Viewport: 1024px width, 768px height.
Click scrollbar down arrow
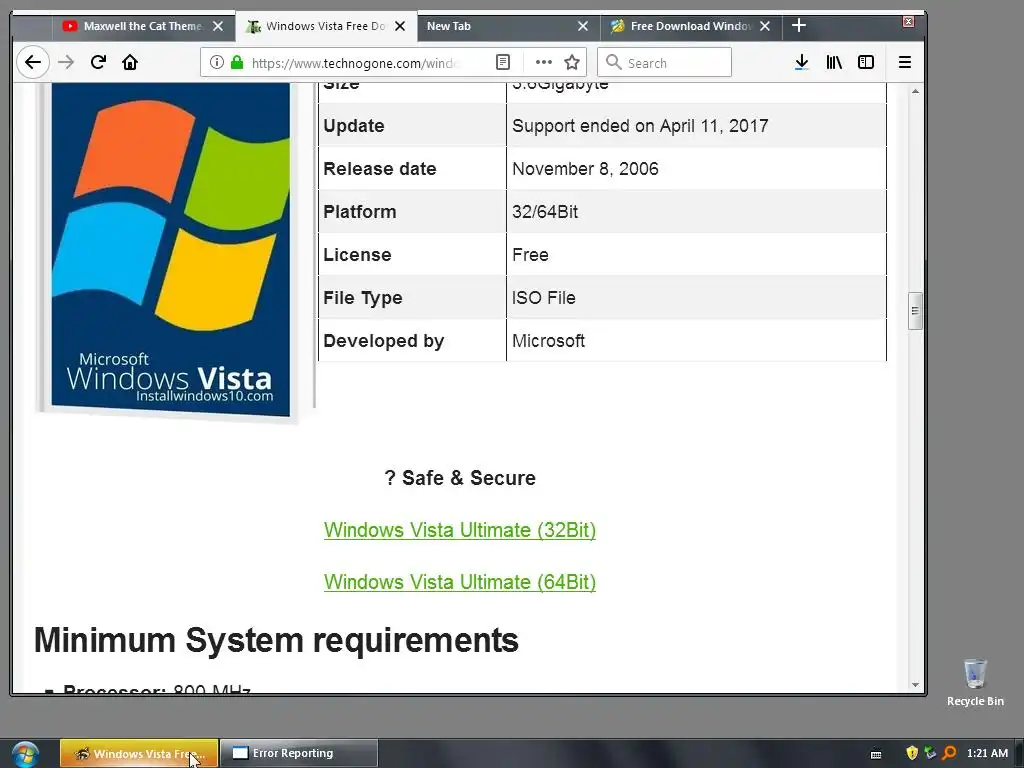[x=915, y=685]
